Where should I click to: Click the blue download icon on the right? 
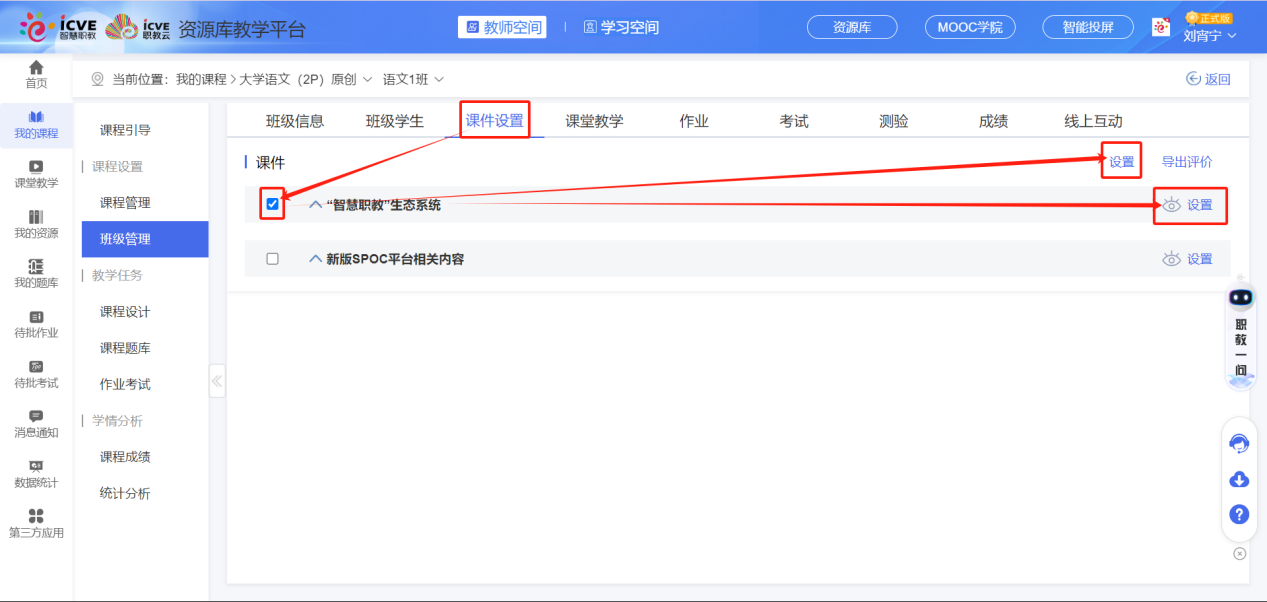(x=1239, y=479)
